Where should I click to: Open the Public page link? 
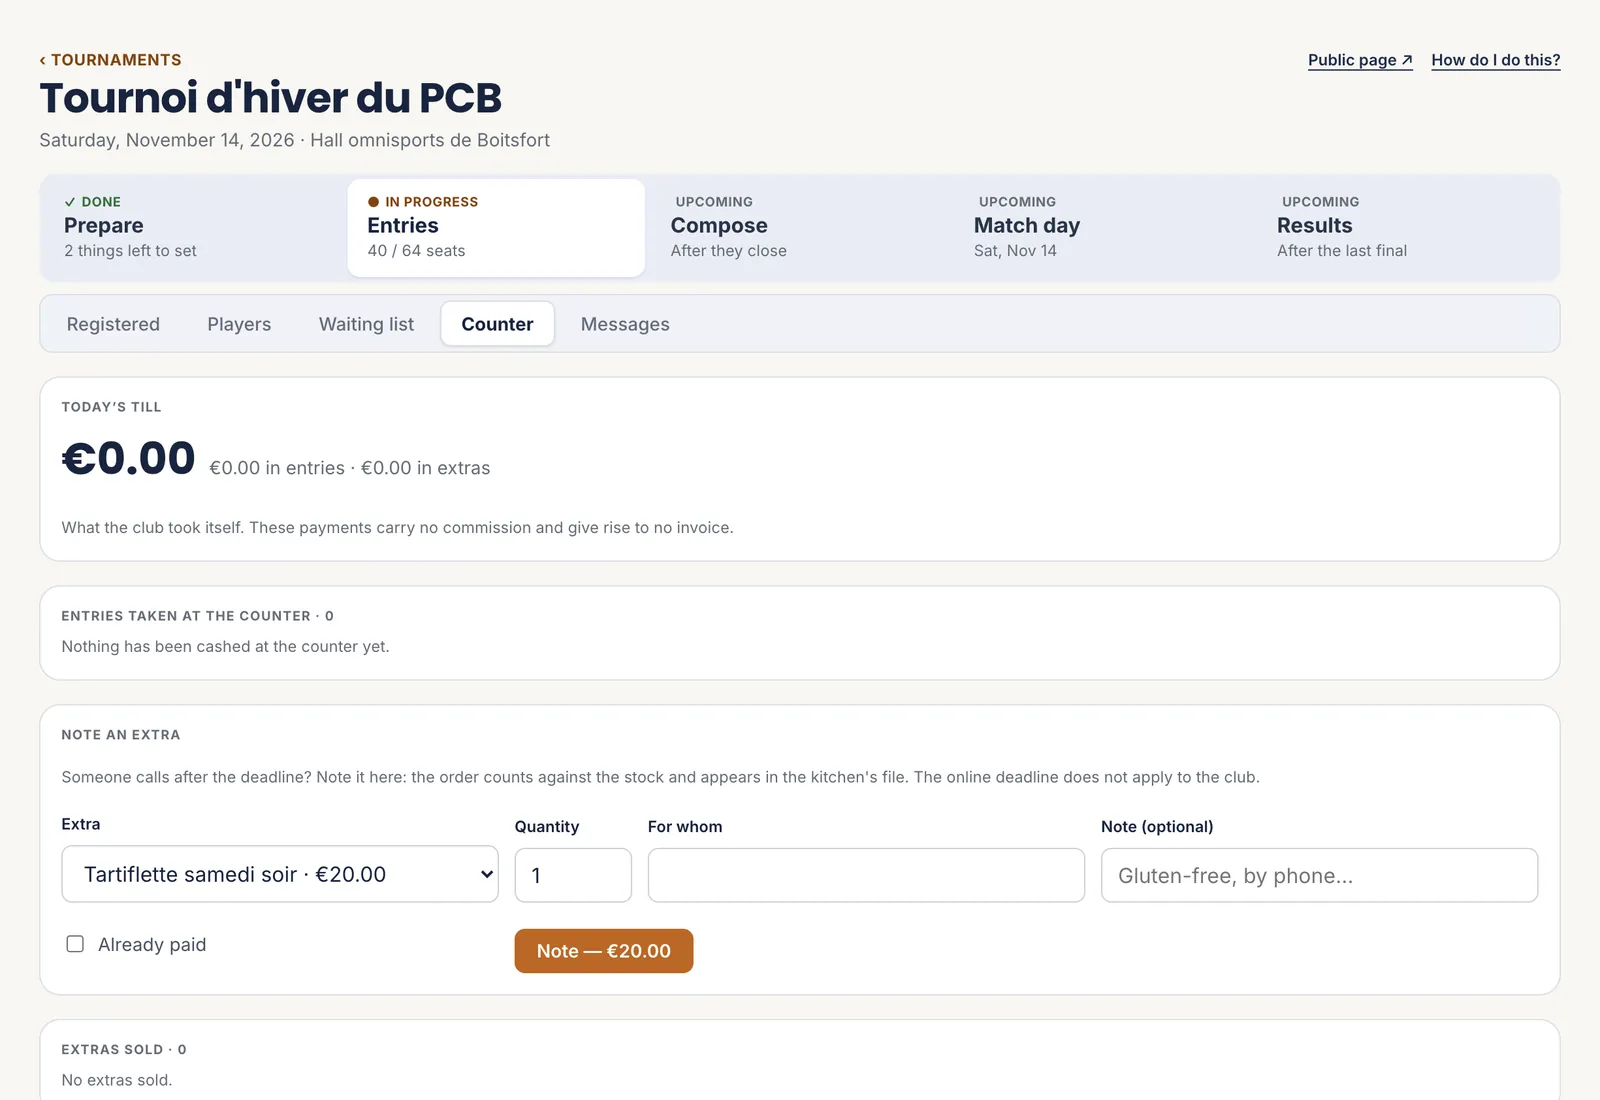coord(1360,60)
